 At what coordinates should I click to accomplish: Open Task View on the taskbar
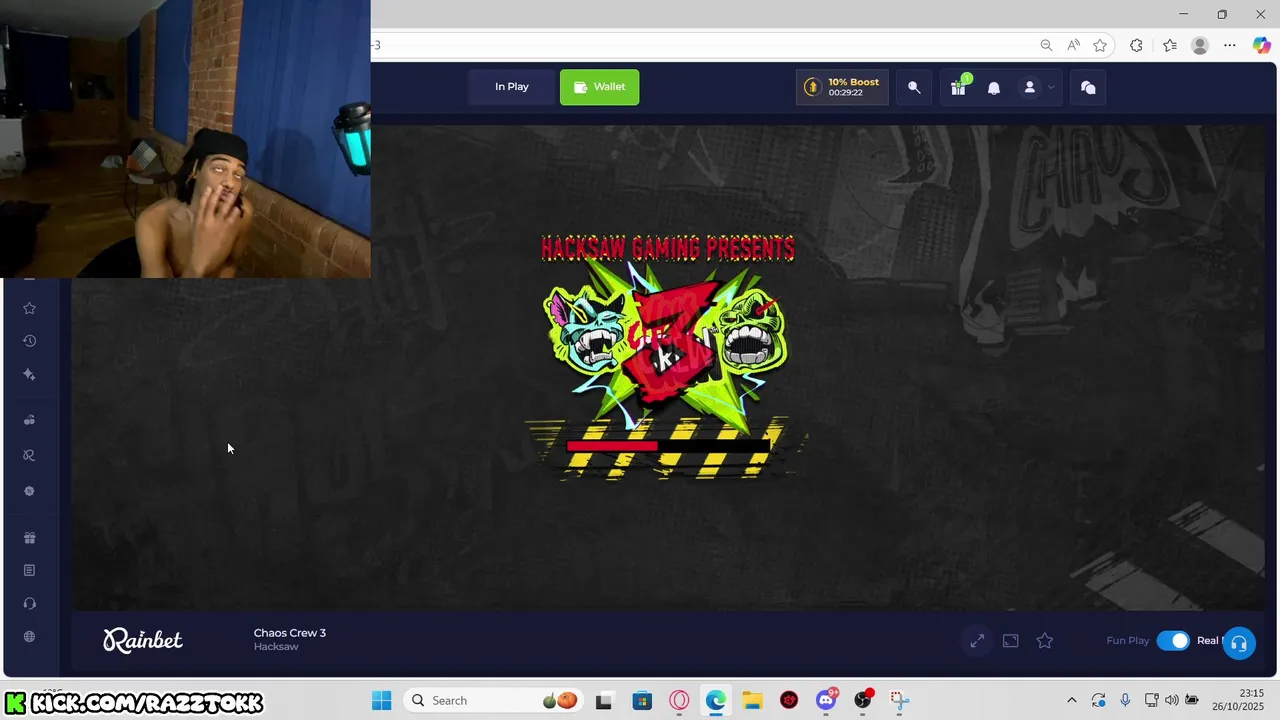604,701
